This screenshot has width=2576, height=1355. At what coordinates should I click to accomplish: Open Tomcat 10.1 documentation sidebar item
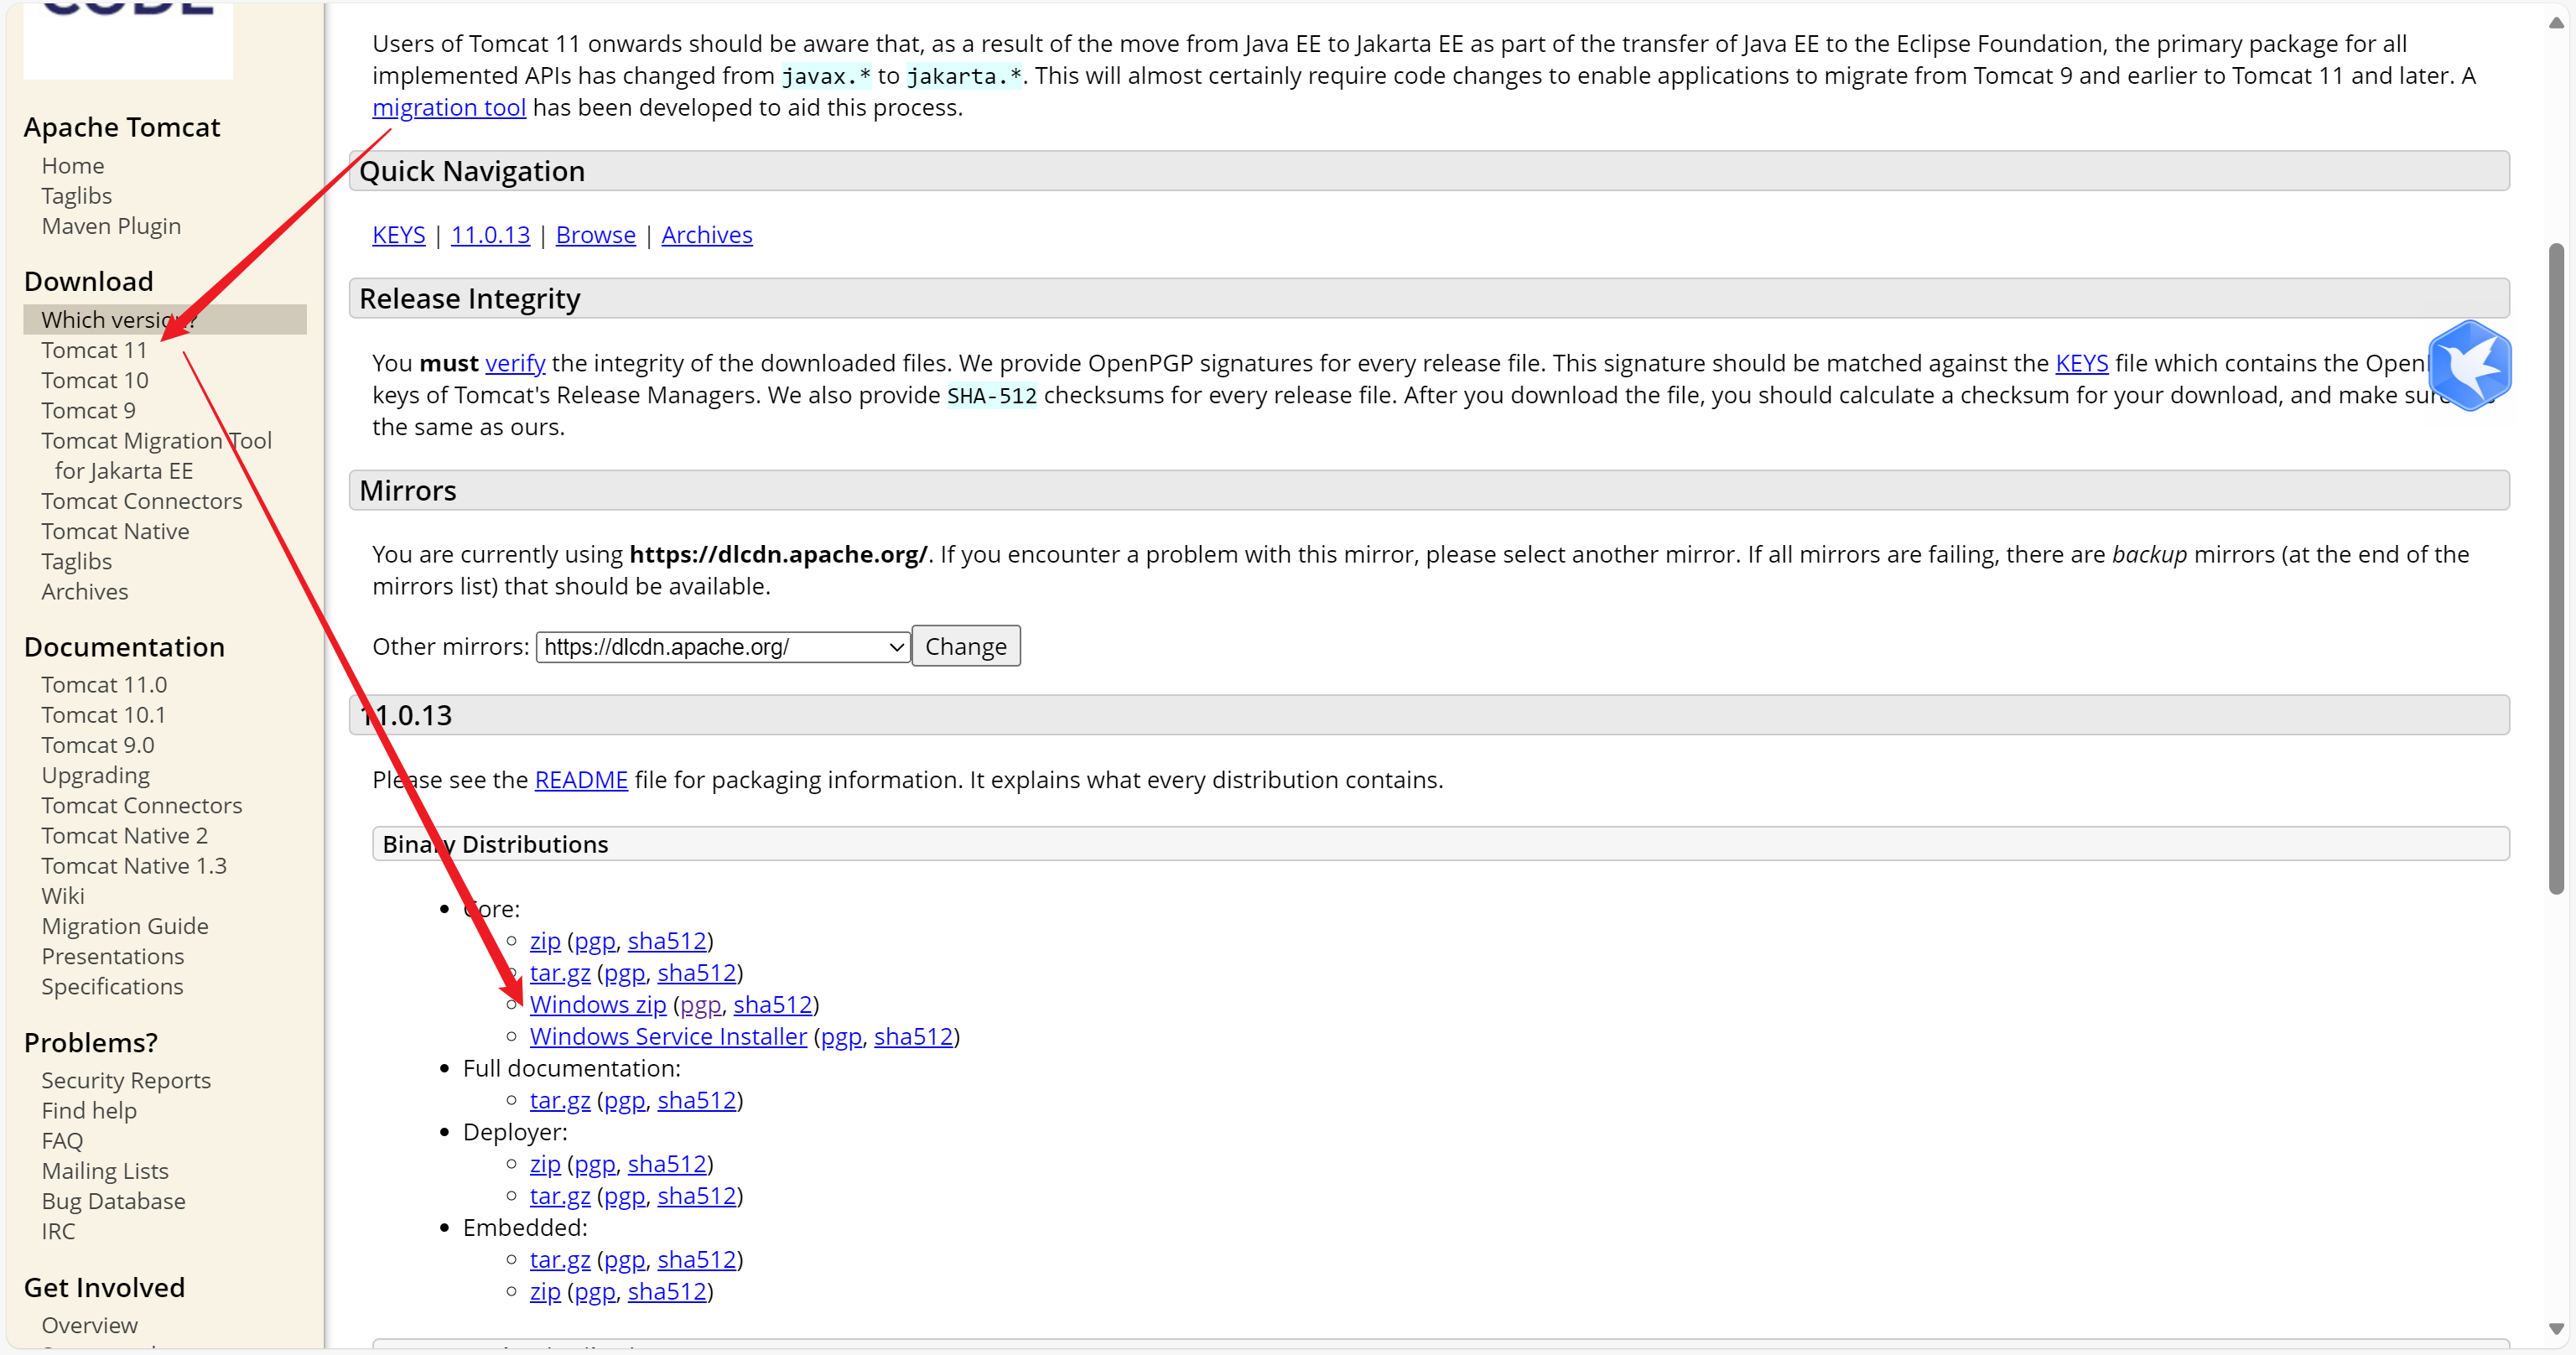coord(103,715)
